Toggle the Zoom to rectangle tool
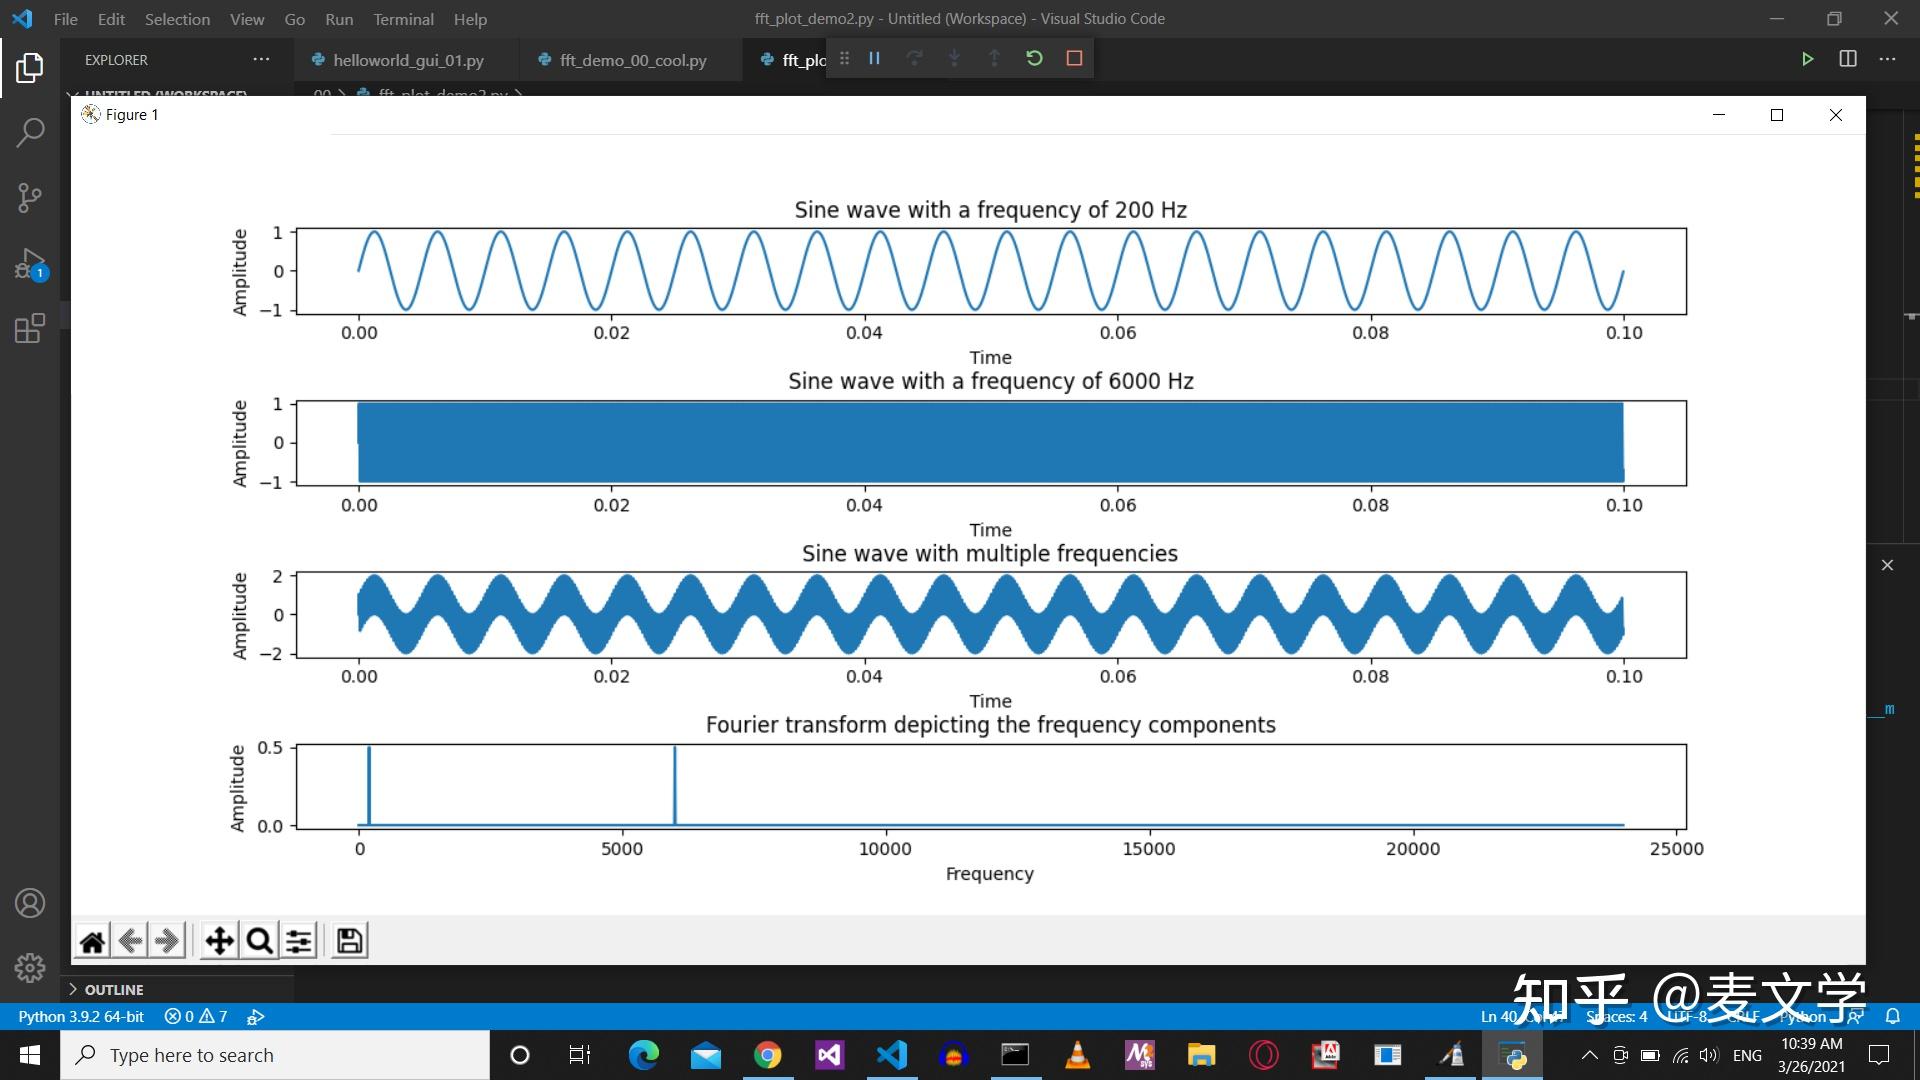Screen dimensions: 1920x1080 [x=259, y=941]
